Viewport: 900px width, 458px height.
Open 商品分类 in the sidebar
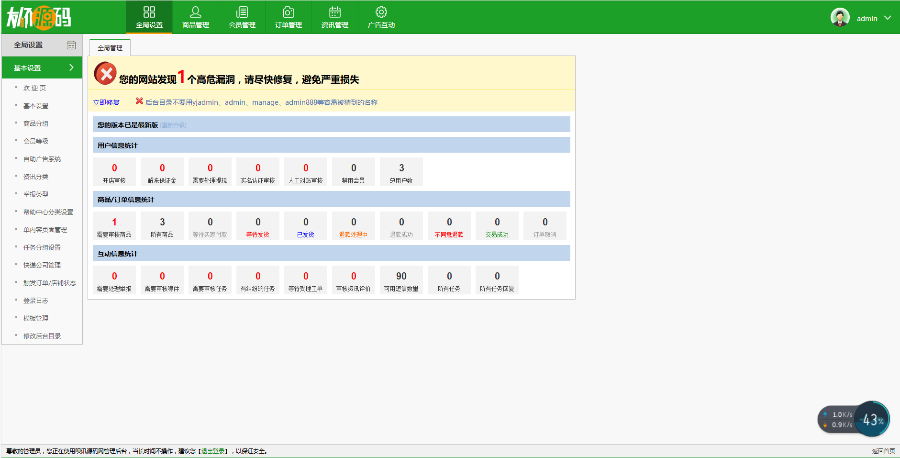[x=36, y=123]
